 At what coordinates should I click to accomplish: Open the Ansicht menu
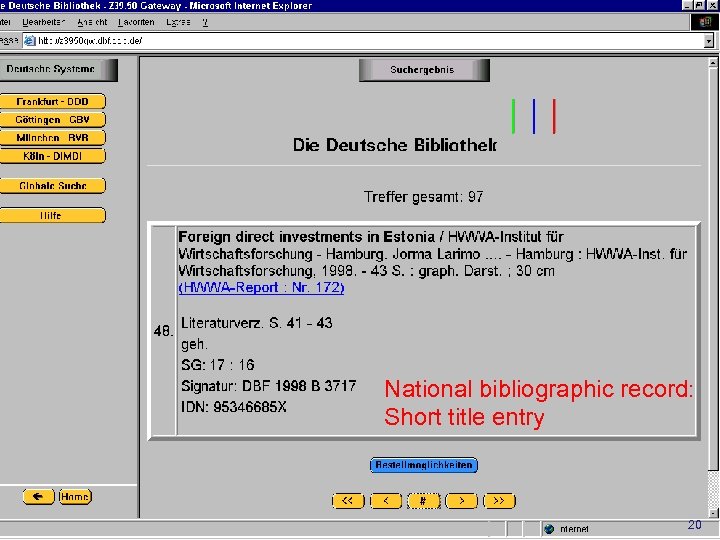tap(92, 22)
